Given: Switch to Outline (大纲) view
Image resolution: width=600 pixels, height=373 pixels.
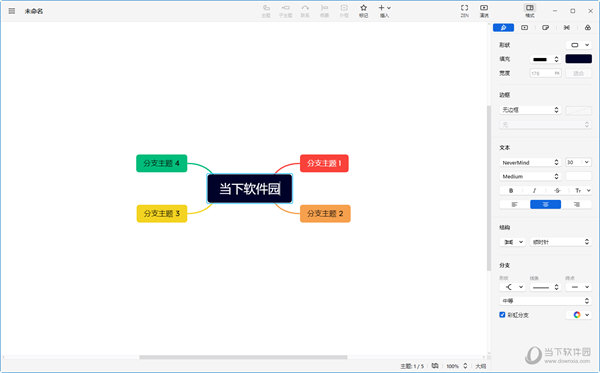Looking at the screenshot, I should [x=481, y=366].
